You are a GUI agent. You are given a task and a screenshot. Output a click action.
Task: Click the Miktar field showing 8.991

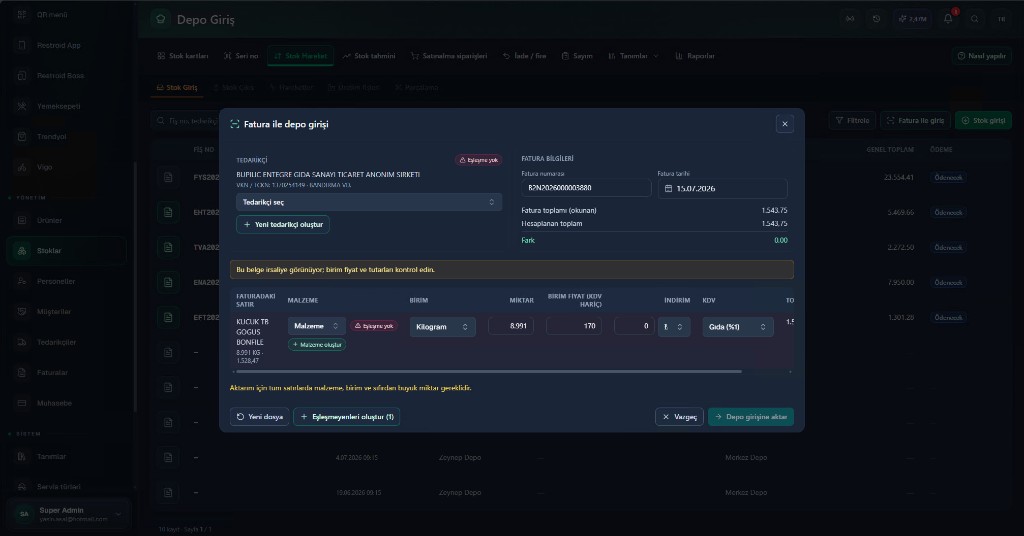pyautogui.click(x=511, y=326)
